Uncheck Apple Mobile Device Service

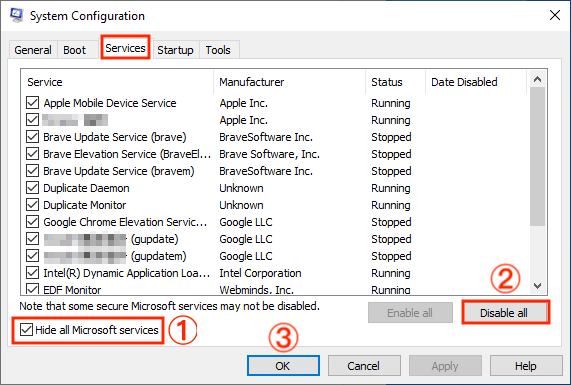(x=32, y=103)
